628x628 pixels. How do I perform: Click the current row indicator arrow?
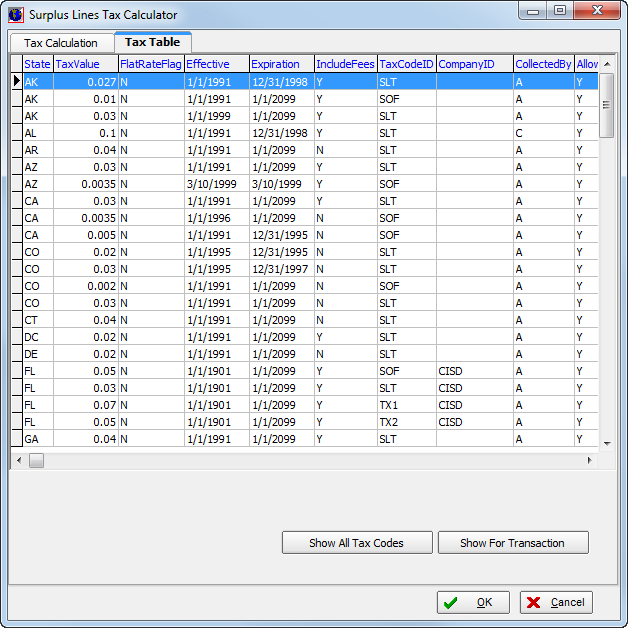click(16, 81)
